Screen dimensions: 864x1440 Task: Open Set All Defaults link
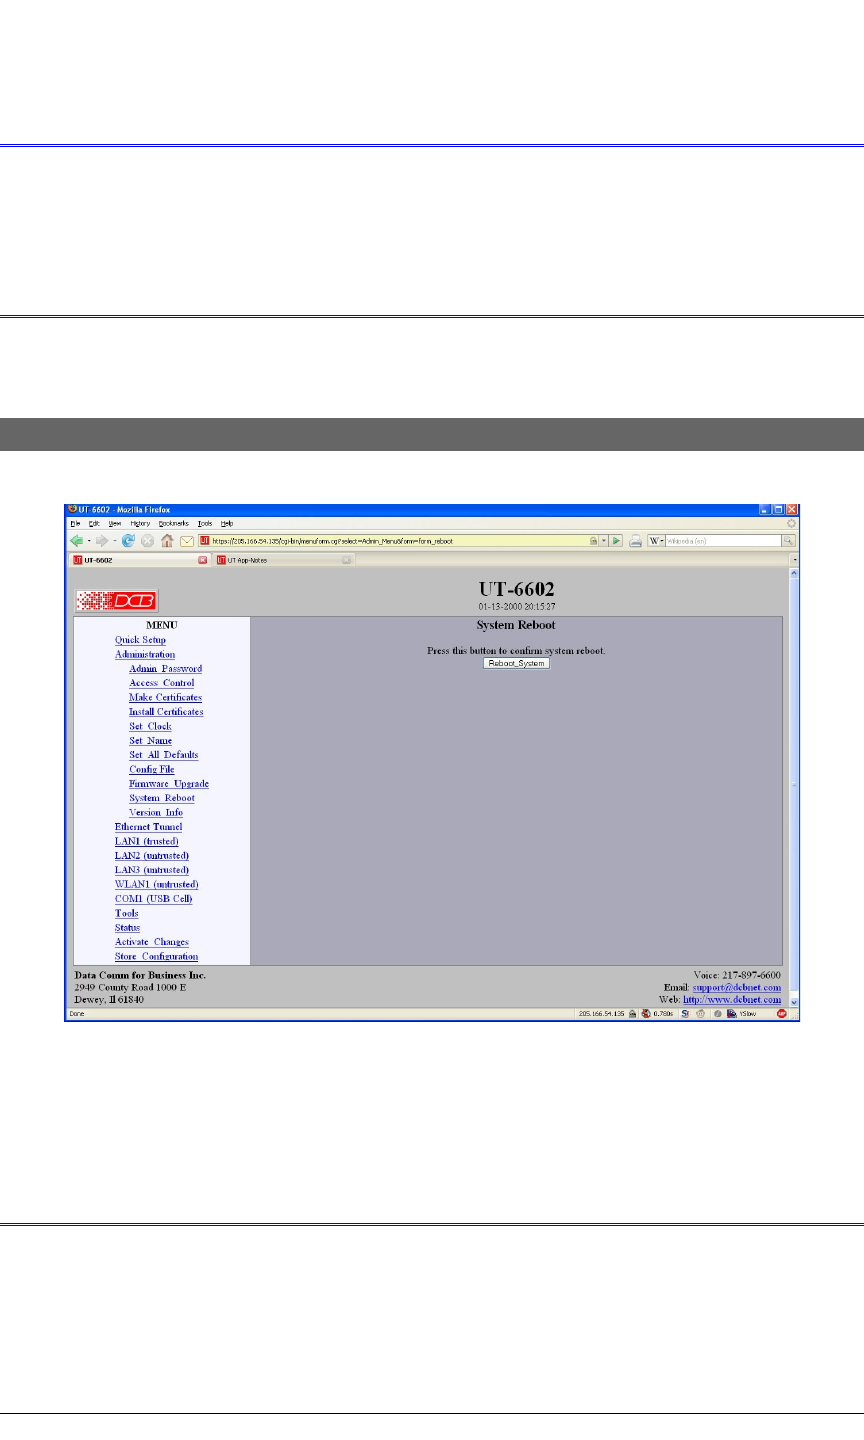click(x=164, y=755)
